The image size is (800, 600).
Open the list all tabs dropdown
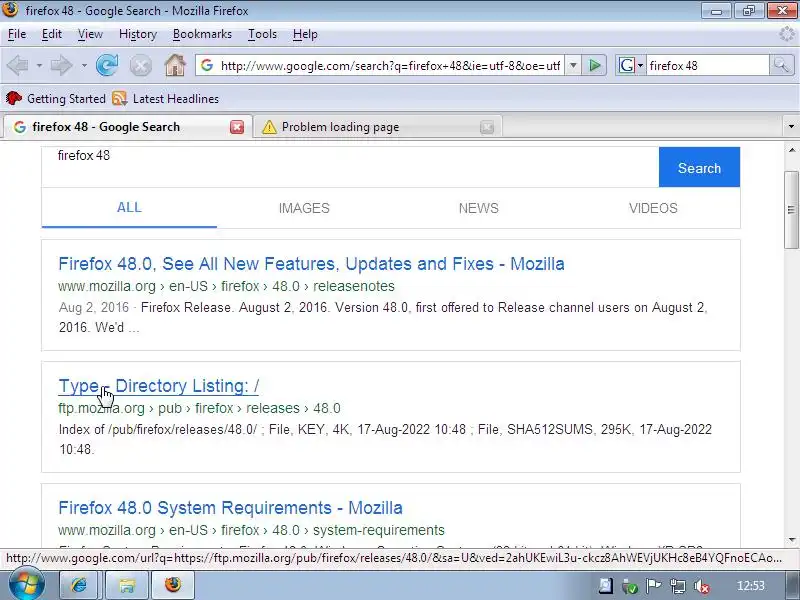tap(791, 127)
